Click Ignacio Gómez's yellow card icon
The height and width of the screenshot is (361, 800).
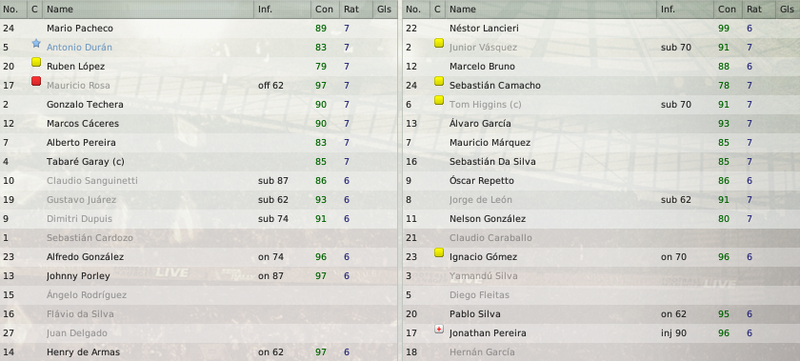click(439, 253)
